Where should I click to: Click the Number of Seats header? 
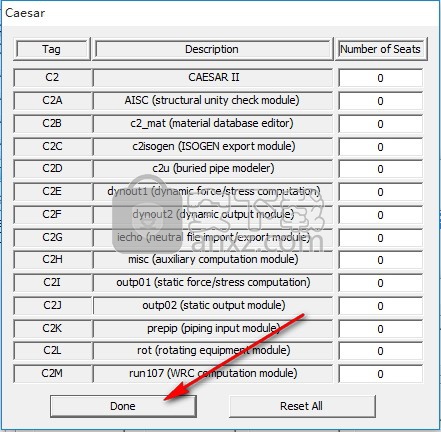[x=381, y=49]
